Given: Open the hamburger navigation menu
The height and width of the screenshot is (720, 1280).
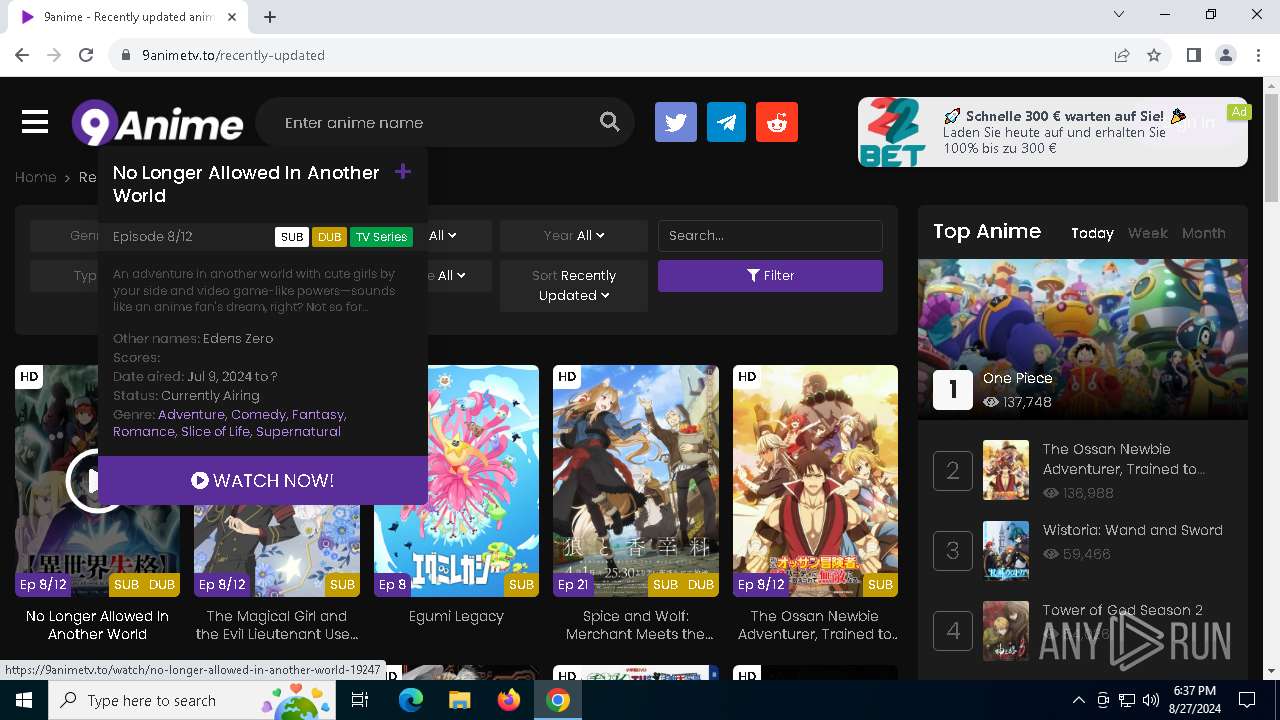Looking at the screenshot, I should tap(35, 122).
